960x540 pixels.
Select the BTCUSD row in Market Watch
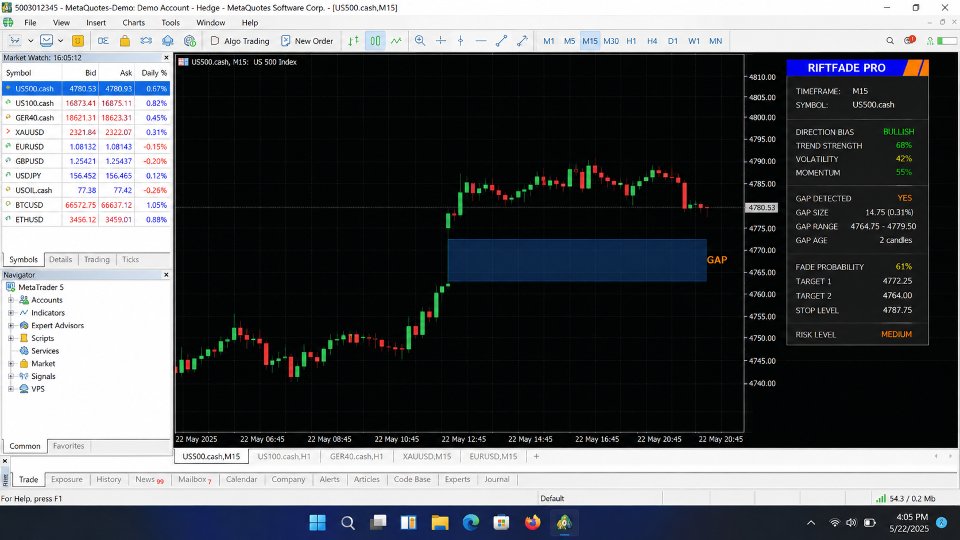(86, 205)
